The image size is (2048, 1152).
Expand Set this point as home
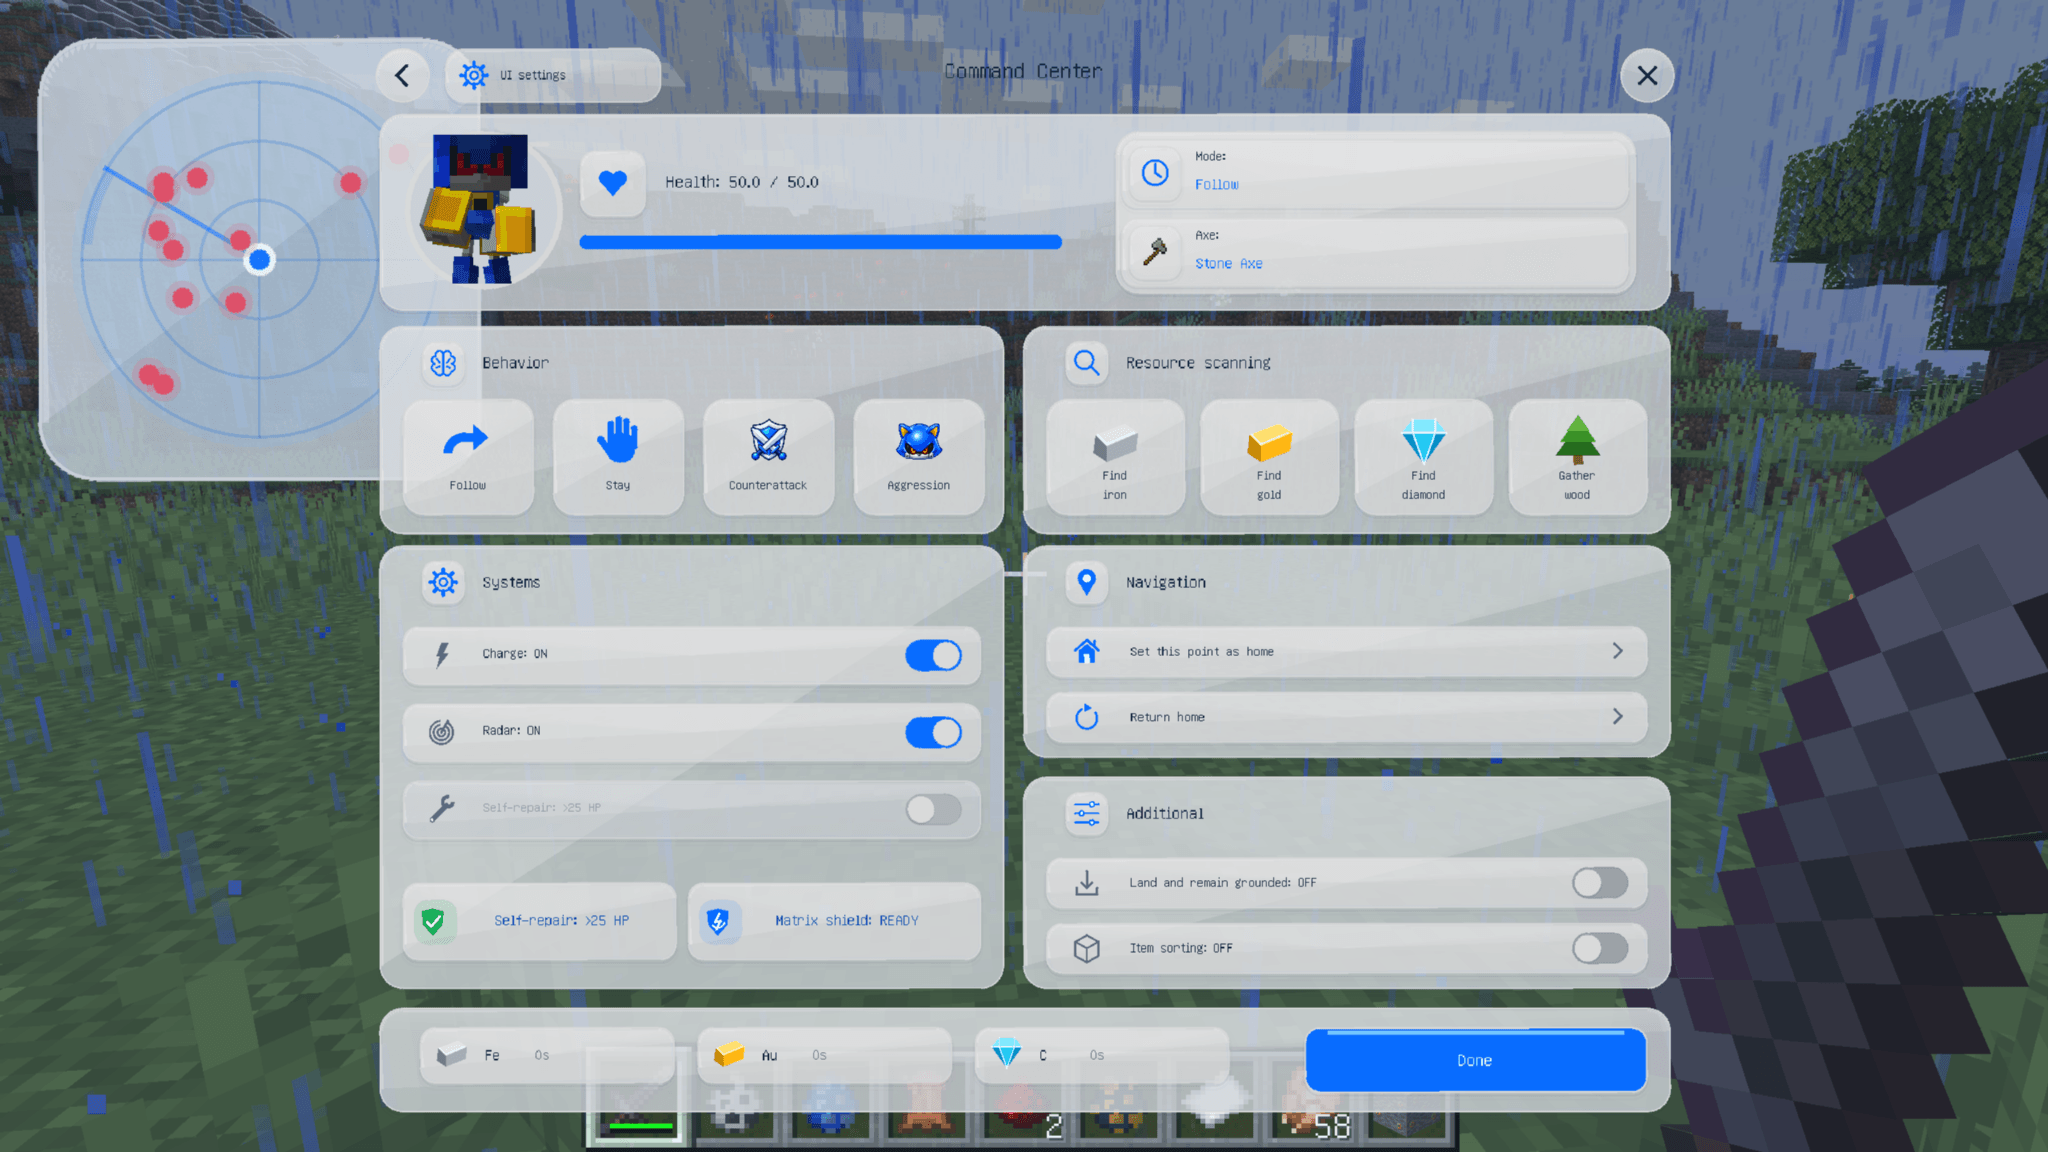click(x=1346, y=652)
